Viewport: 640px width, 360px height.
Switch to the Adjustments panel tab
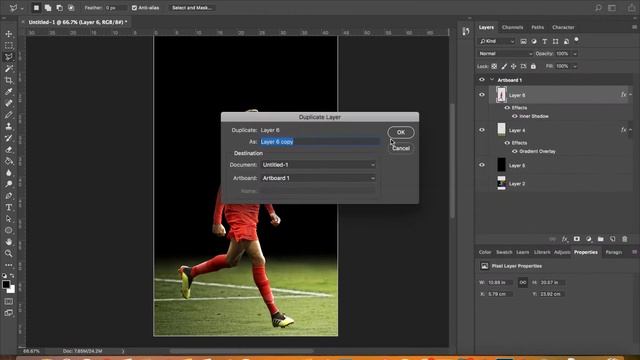(562, 252)
